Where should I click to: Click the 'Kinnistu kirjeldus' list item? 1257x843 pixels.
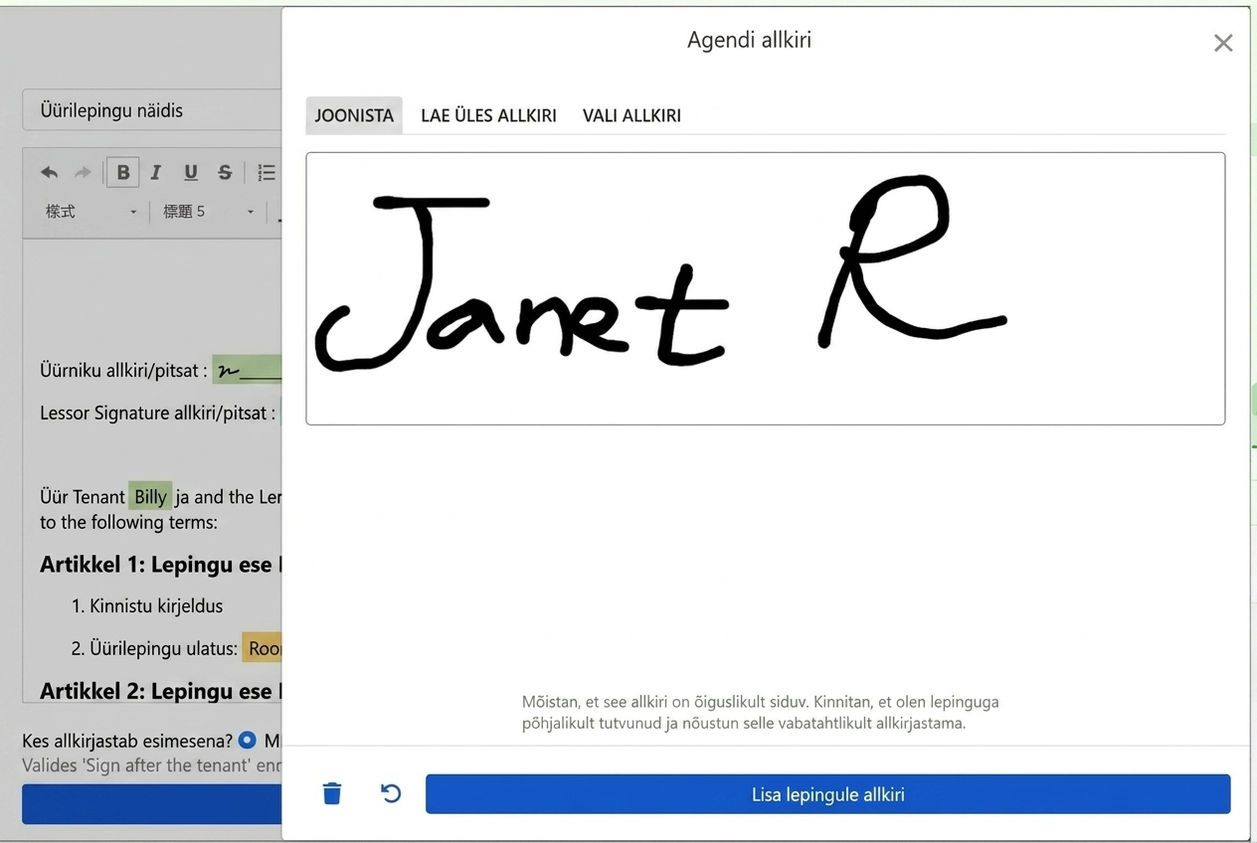(156, 606)
